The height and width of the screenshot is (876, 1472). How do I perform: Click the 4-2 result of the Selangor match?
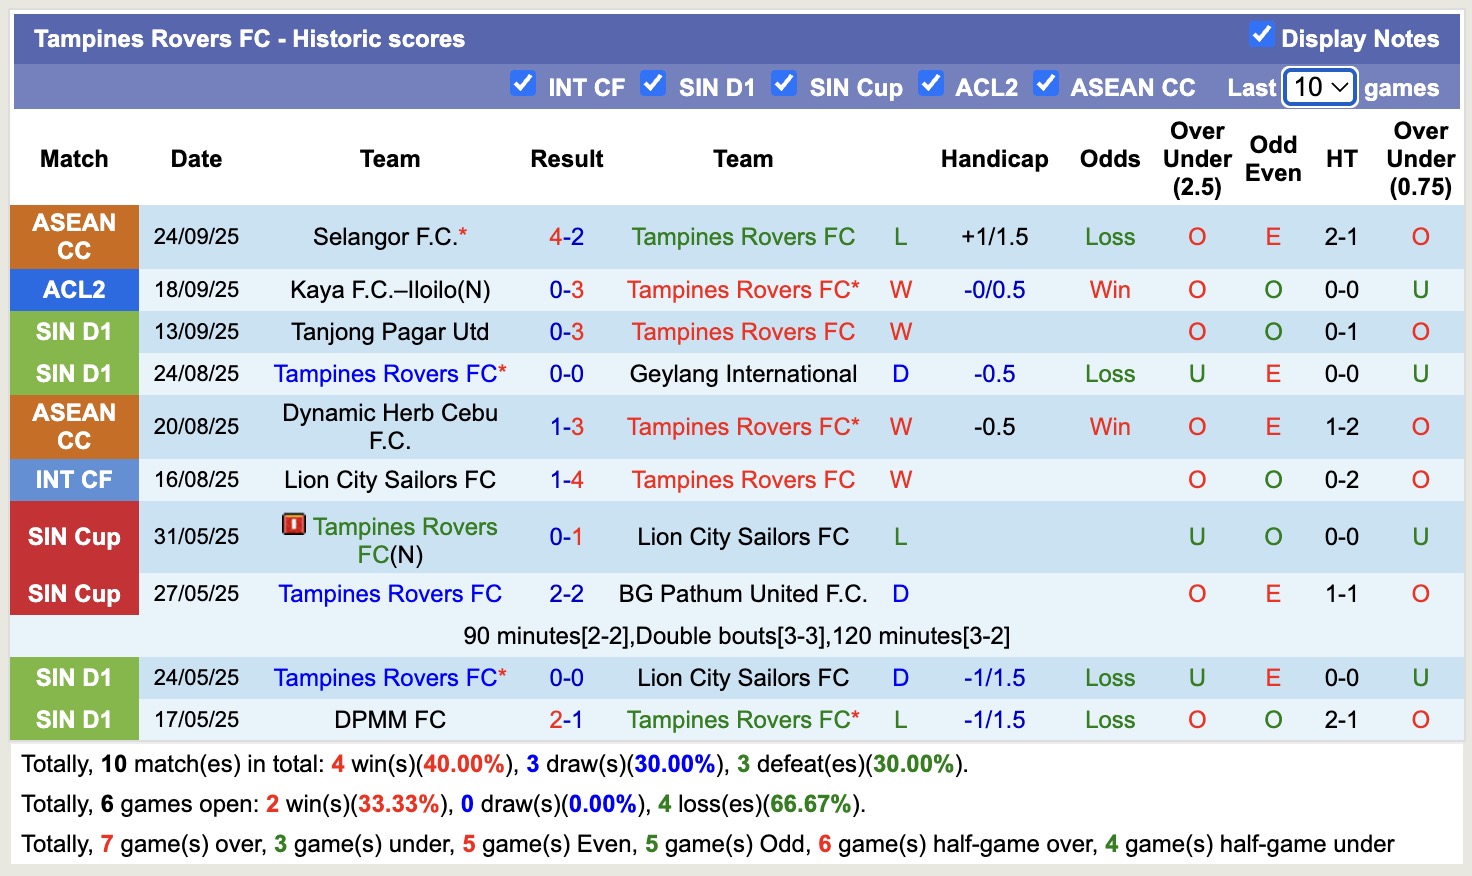(x=567, y=236)
